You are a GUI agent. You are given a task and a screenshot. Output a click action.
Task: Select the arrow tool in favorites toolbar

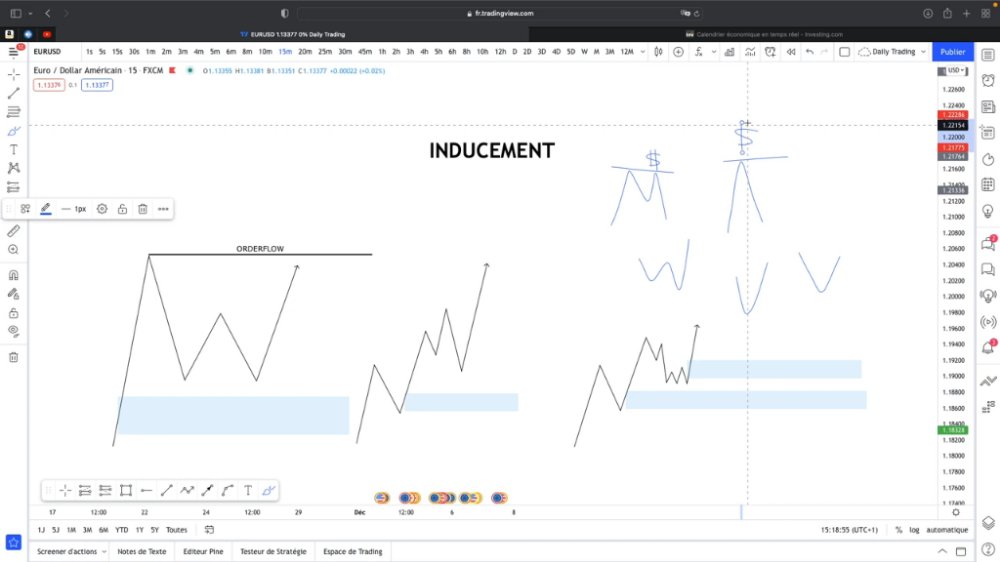coord(207,491)
